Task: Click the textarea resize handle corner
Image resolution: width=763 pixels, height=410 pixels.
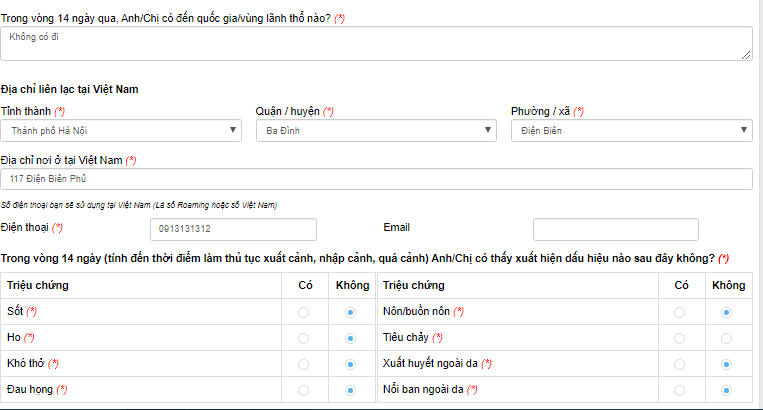Action: 746,55
